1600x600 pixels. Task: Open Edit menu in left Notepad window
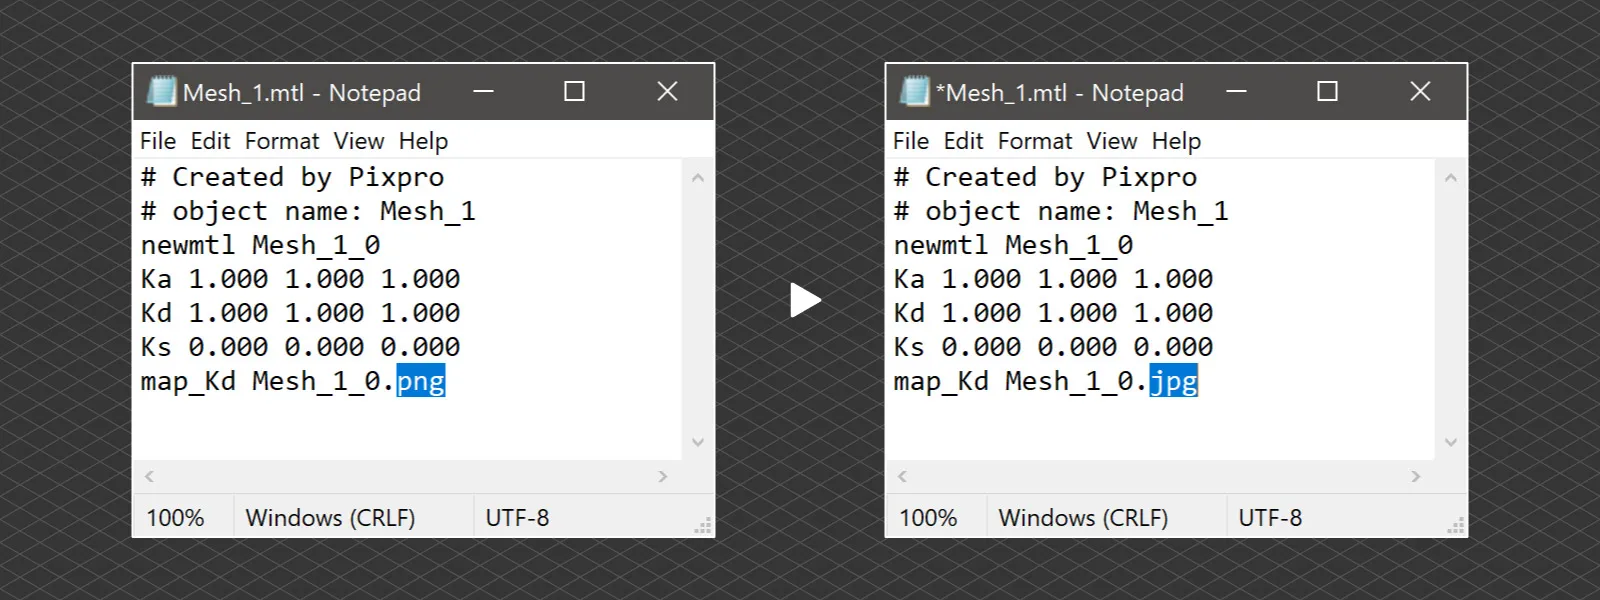(210, 141)
